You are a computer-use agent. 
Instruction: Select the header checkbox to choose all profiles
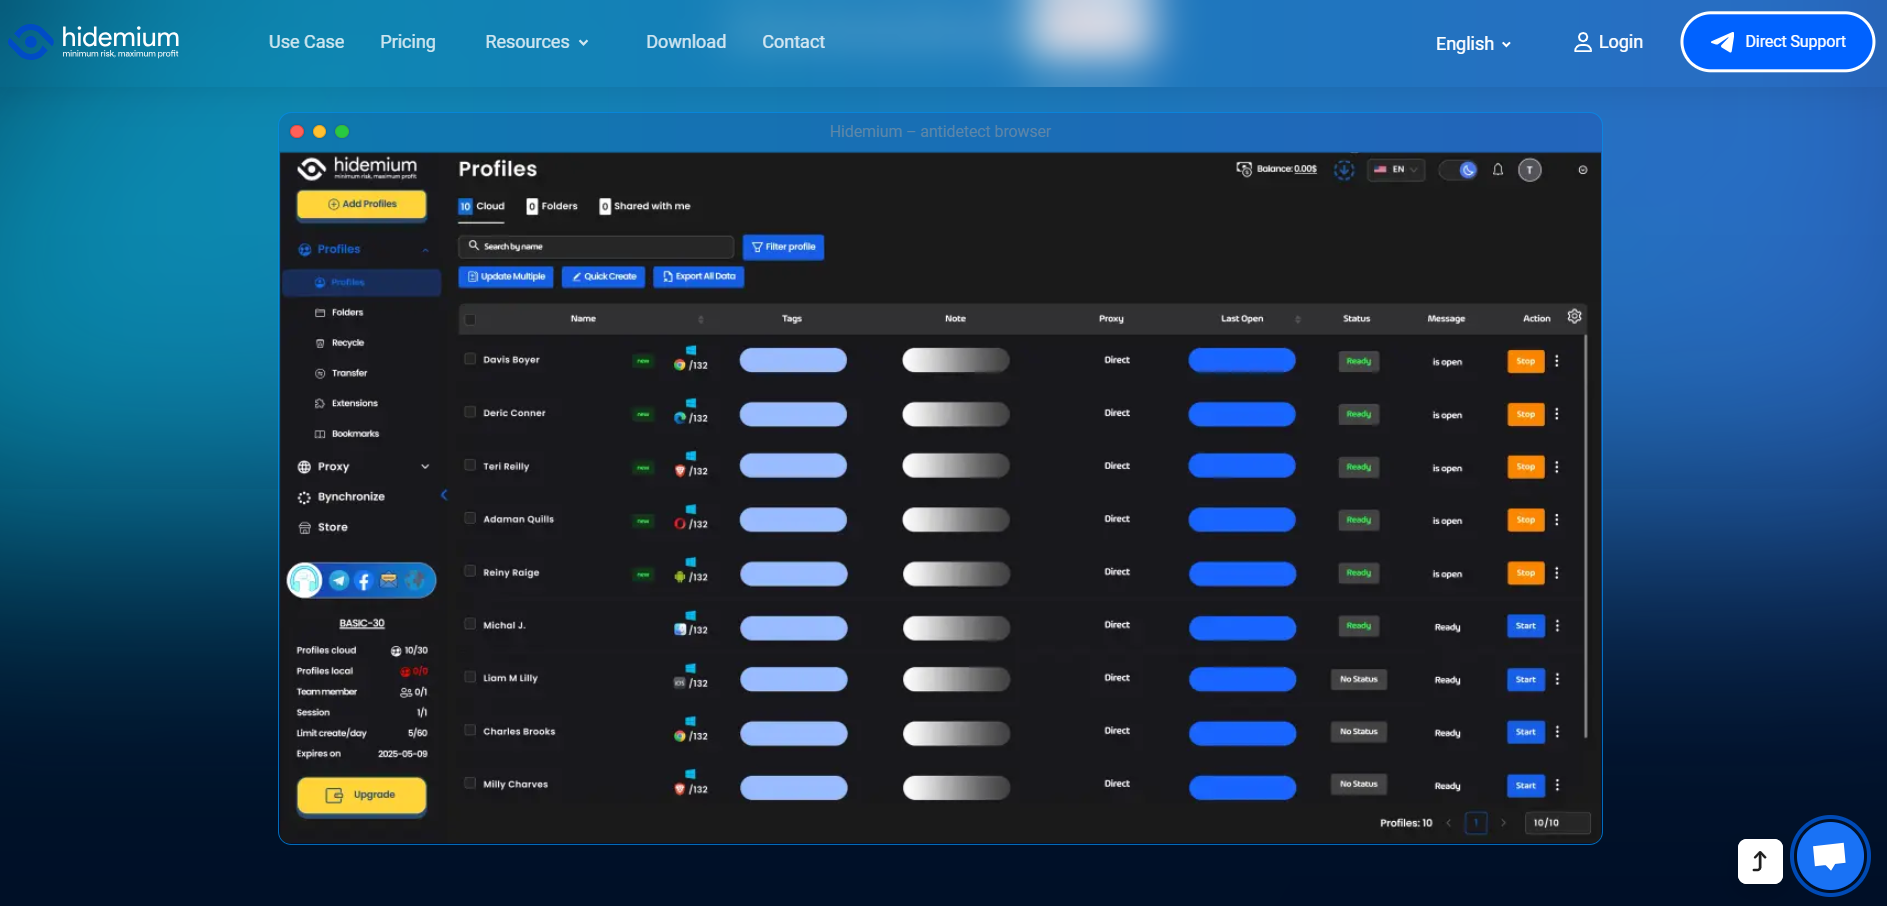coord(470,318)
